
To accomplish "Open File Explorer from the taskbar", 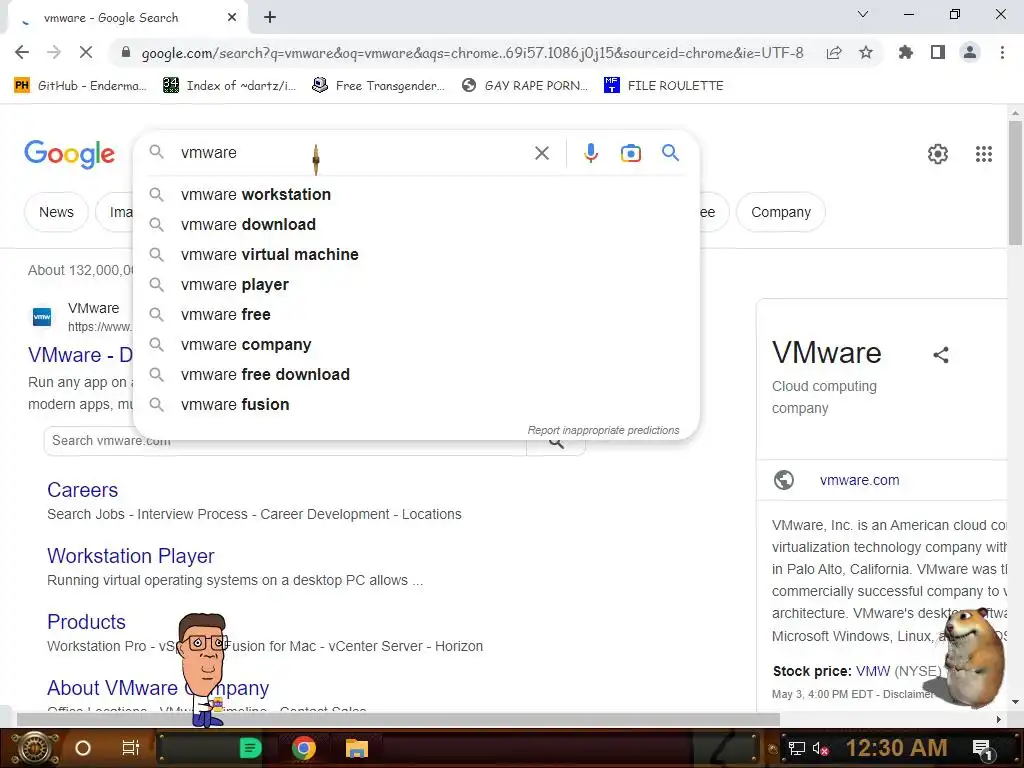I will click(357, 748).
